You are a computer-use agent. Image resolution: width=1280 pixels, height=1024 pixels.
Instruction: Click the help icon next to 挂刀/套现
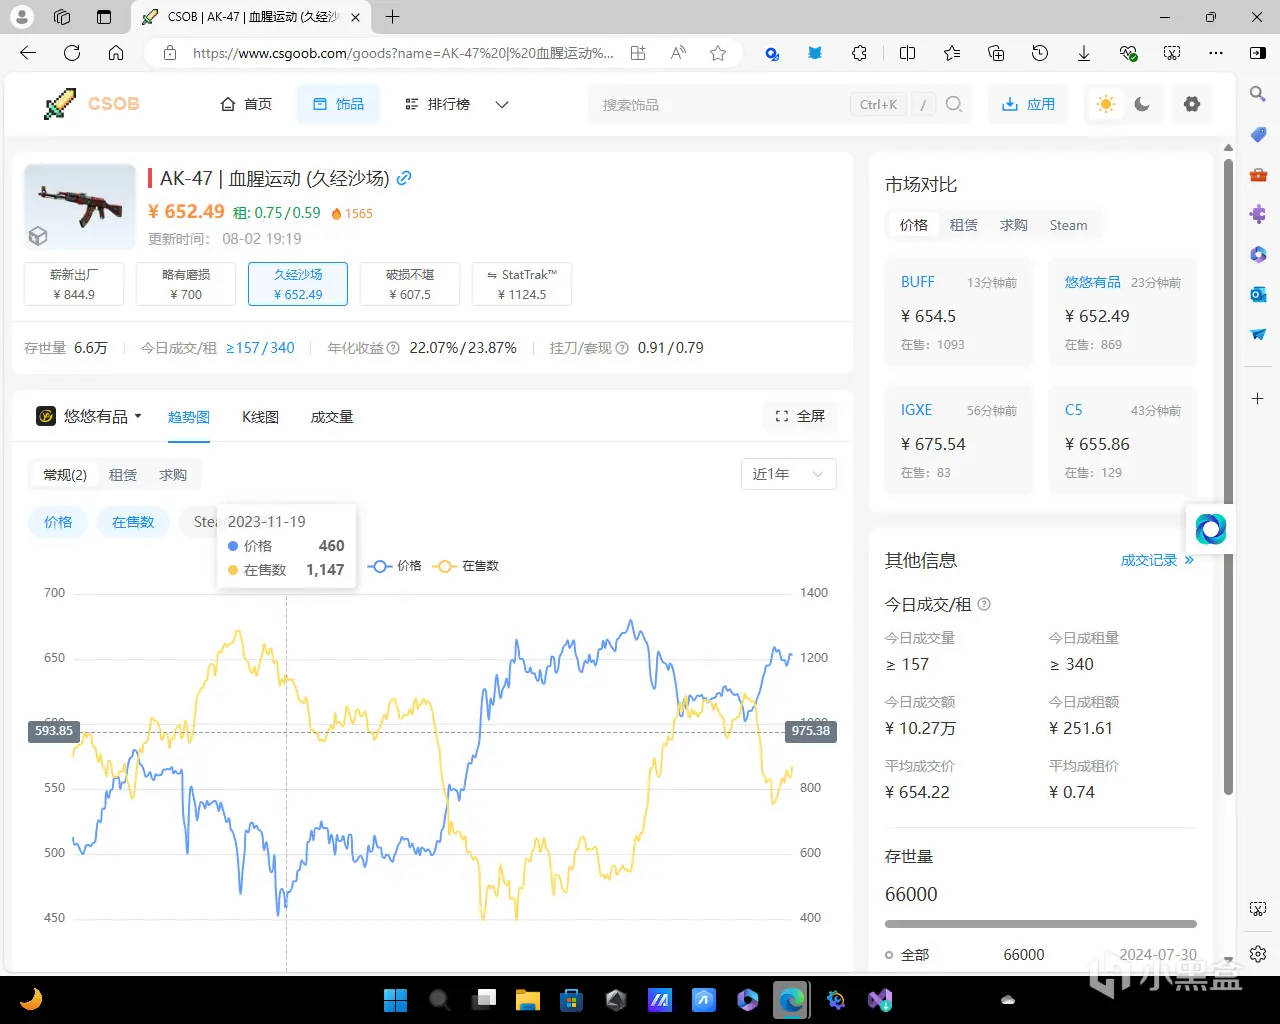622,348
